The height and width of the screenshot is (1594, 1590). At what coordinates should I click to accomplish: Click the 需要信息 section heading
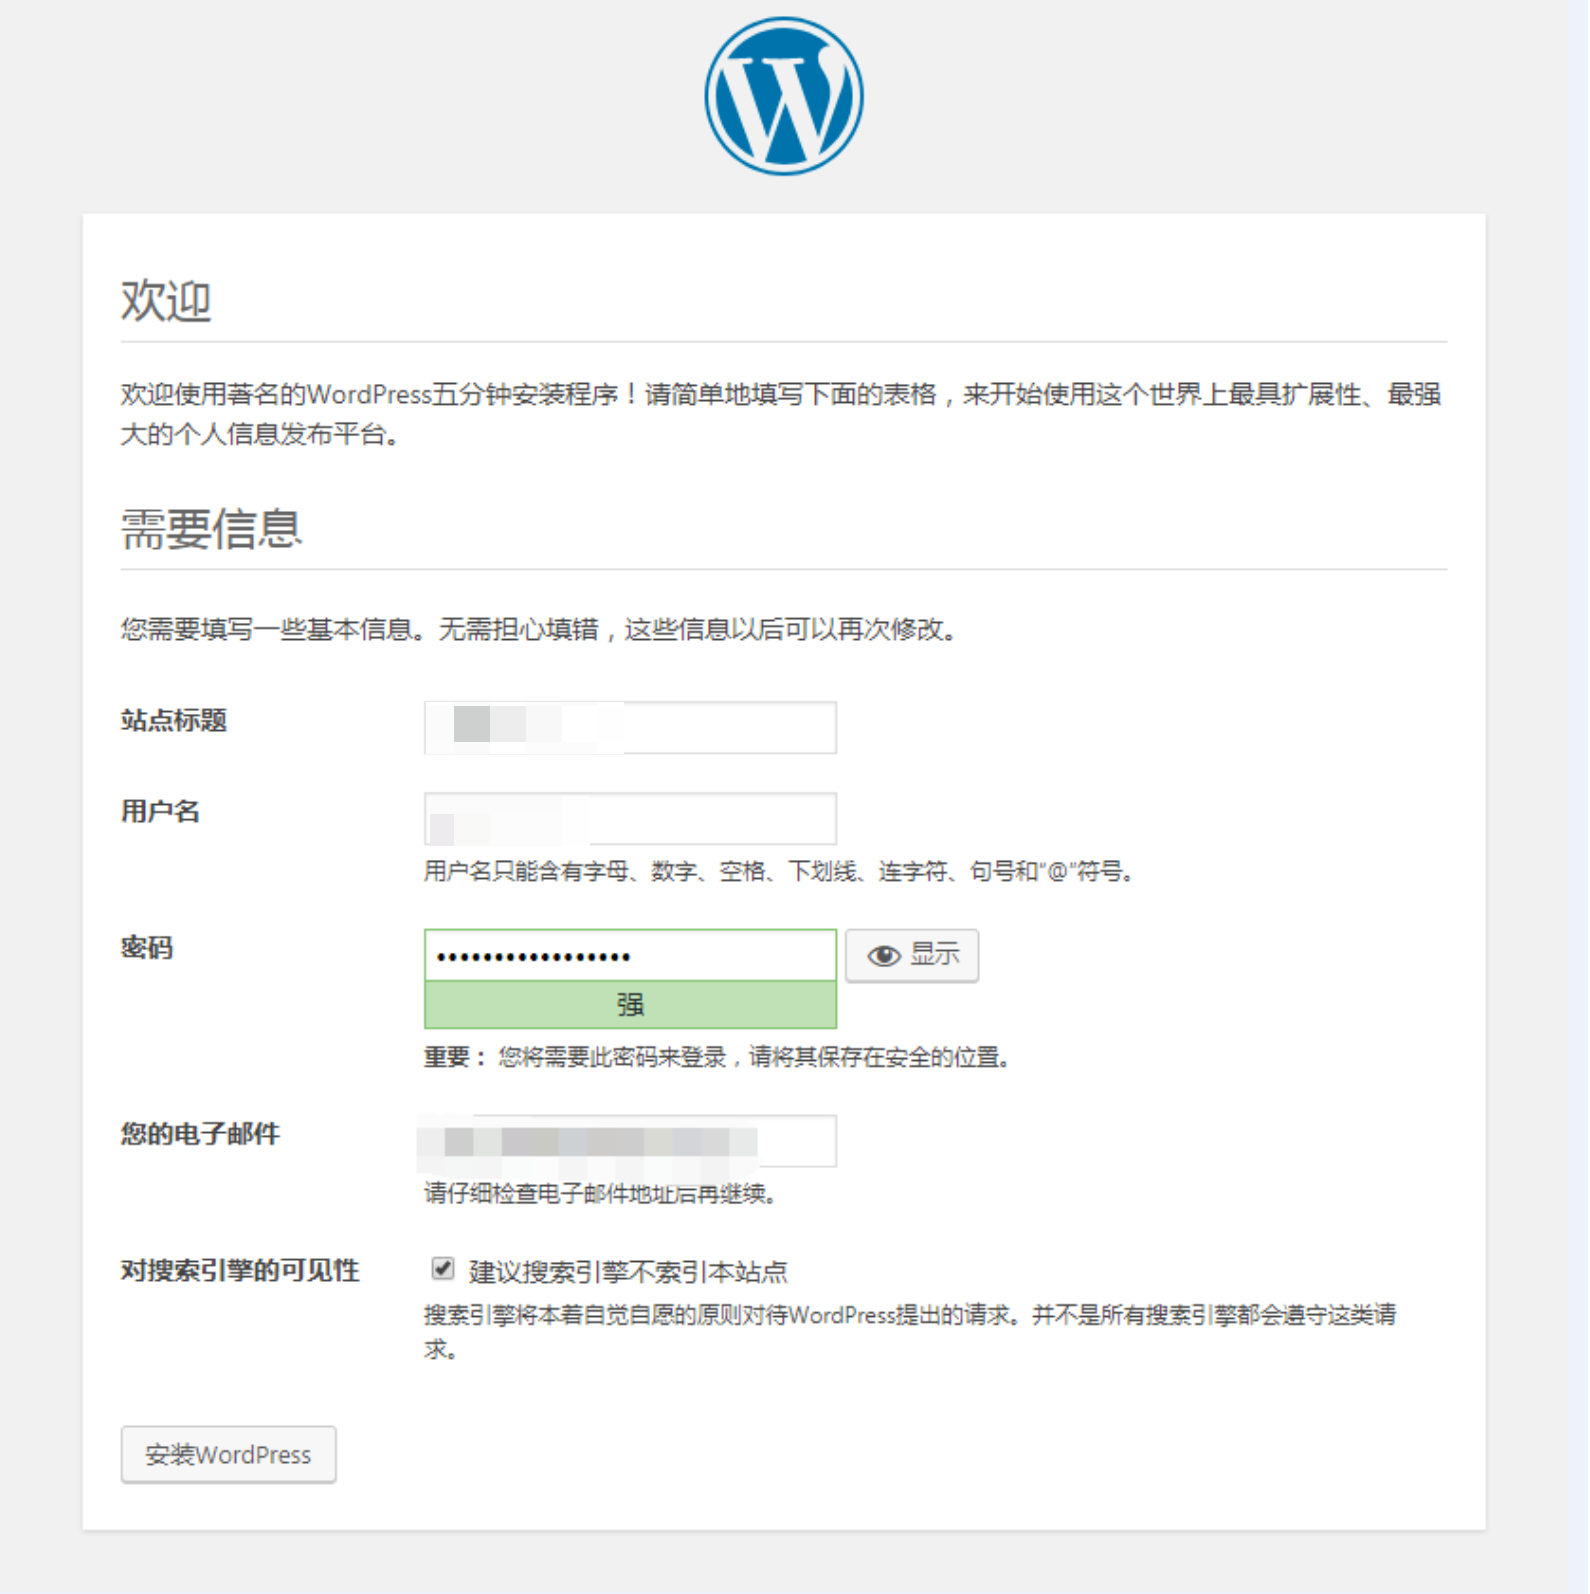211,528
